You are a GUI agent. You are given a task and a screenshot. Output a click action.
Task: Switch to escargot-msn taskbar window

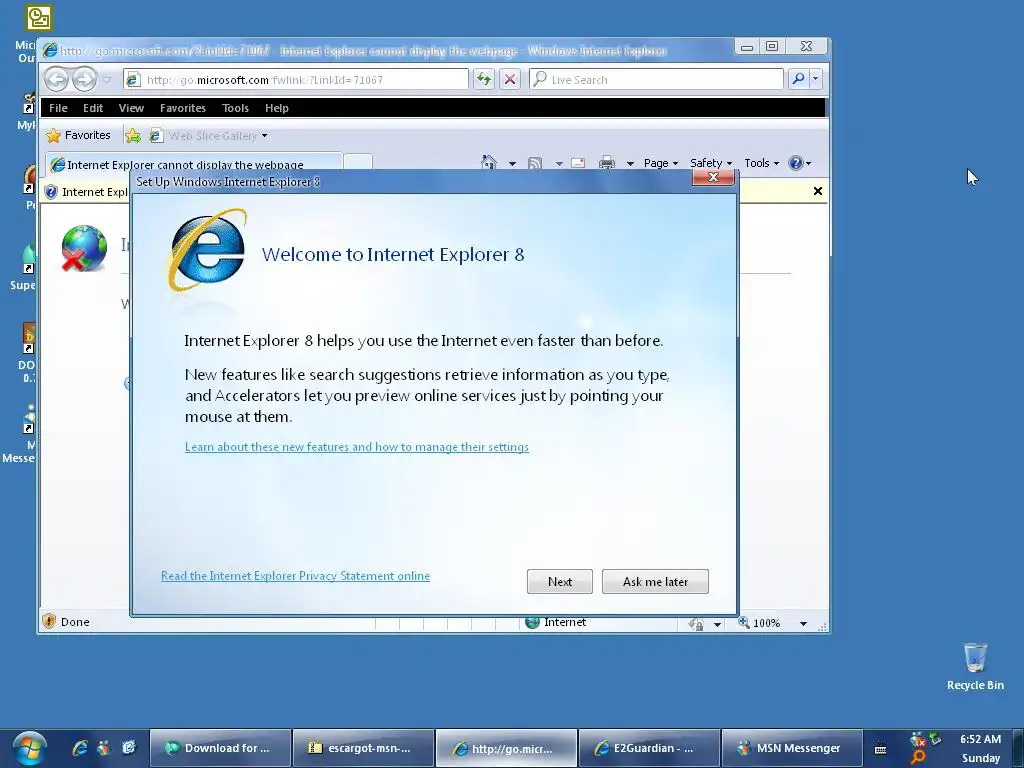[x=363, y=748]
